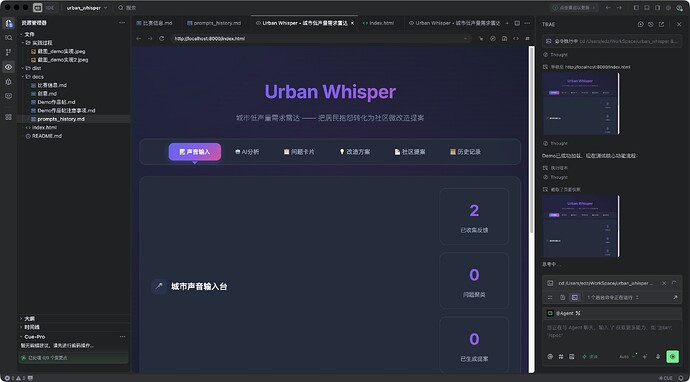
Task: Open chat history in TRAE panel
Action: tap(651, 25)
